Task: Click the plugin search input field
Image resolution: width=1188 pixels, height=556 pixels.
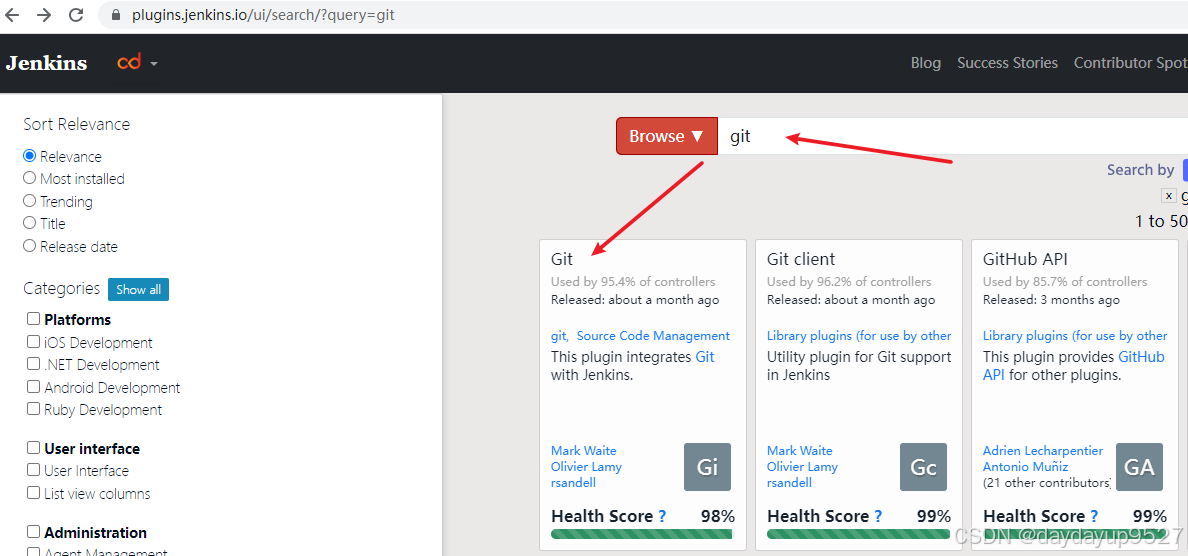Action: pyautogui.click(x=952, y=136)
